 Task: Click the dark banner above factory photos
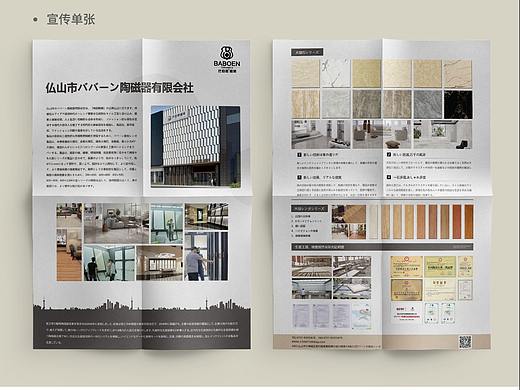click(x=382, y=247)
